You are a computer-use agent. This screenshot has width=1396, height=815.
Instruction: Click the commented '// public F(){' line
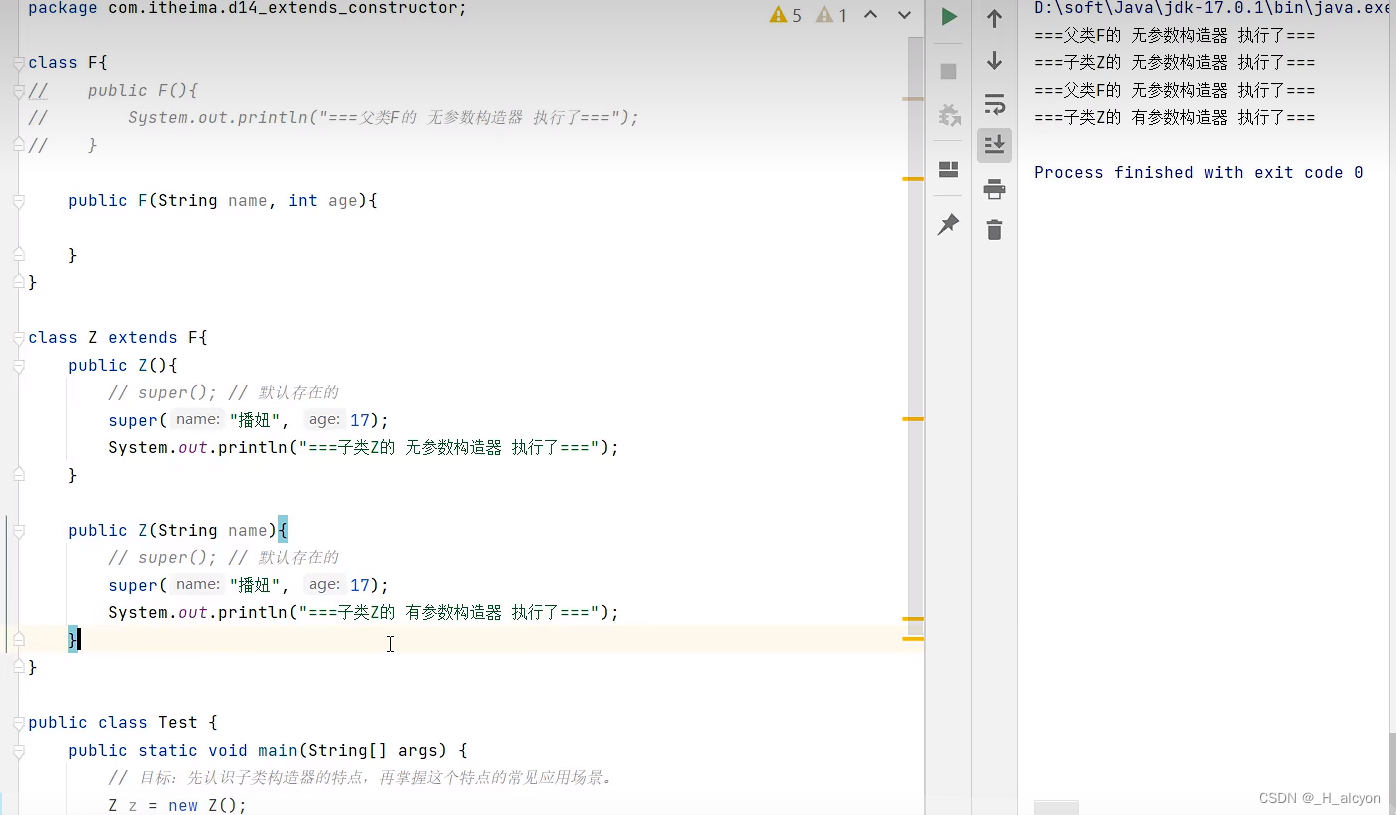[113, 91]
